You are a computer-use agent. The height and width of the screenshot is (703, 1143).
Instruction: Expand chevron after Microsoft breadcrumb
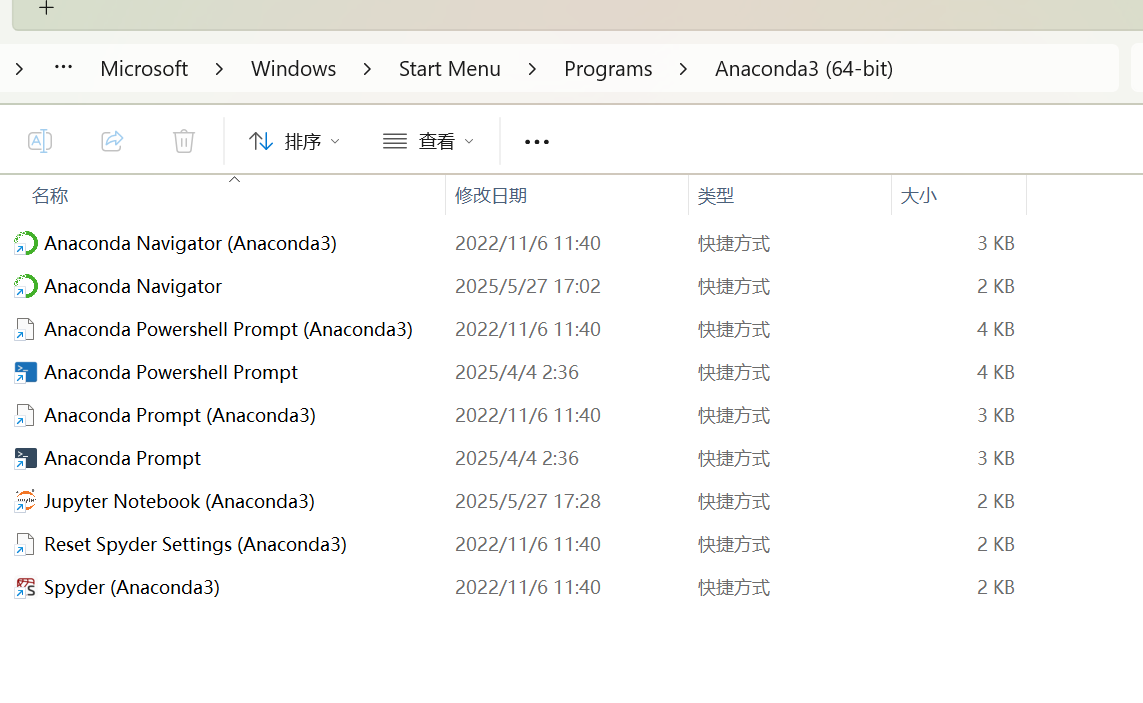coord(219,69)
